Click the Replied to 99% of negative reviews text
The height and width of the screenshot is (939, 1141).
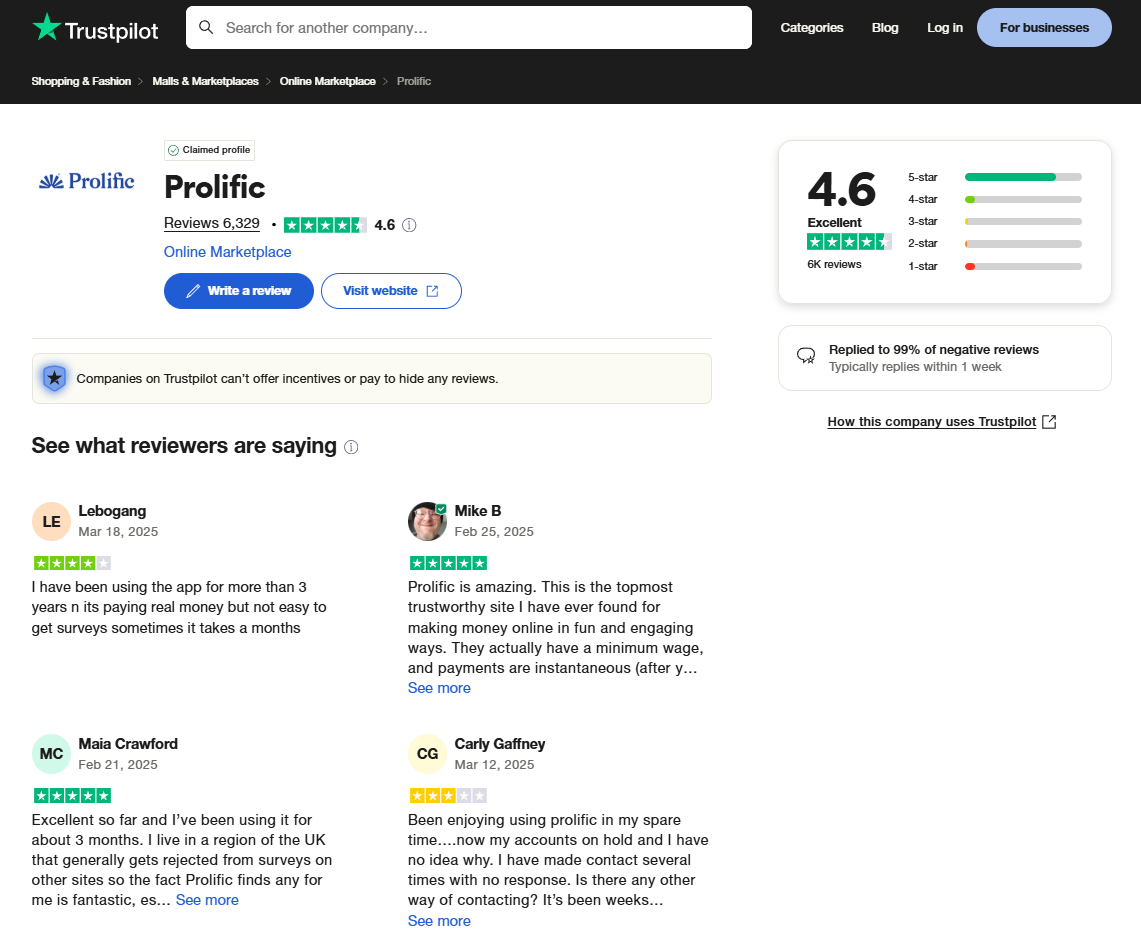934,350
